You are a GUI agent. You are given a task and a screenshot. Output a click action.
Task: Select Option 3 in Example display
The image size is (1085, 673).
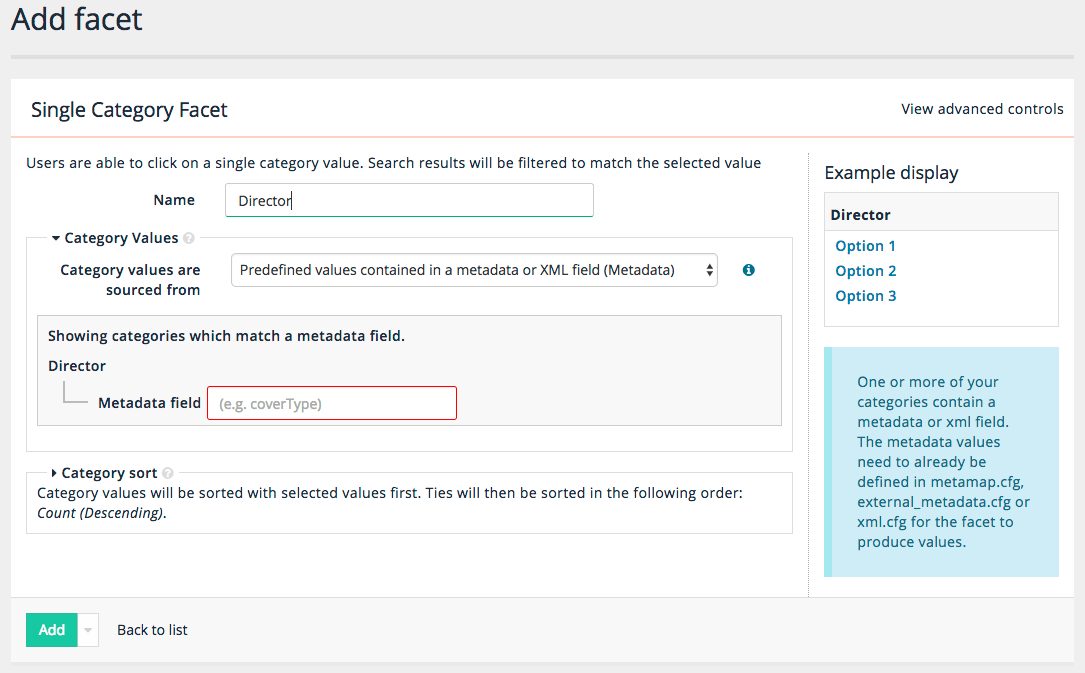point(865,296)
